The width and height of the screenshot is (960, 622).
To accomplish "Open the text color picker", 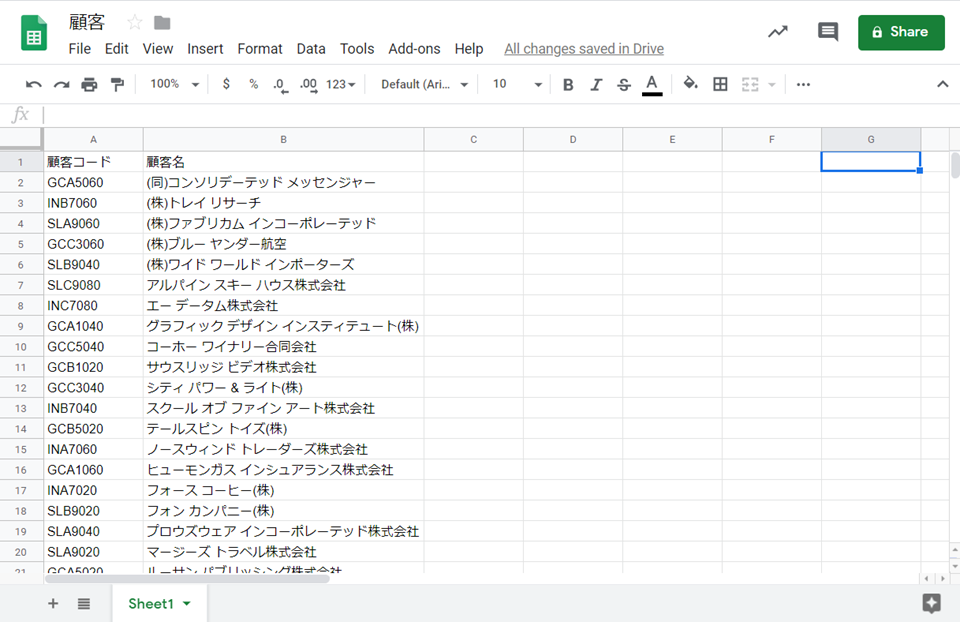I will (x=652, y=84).
